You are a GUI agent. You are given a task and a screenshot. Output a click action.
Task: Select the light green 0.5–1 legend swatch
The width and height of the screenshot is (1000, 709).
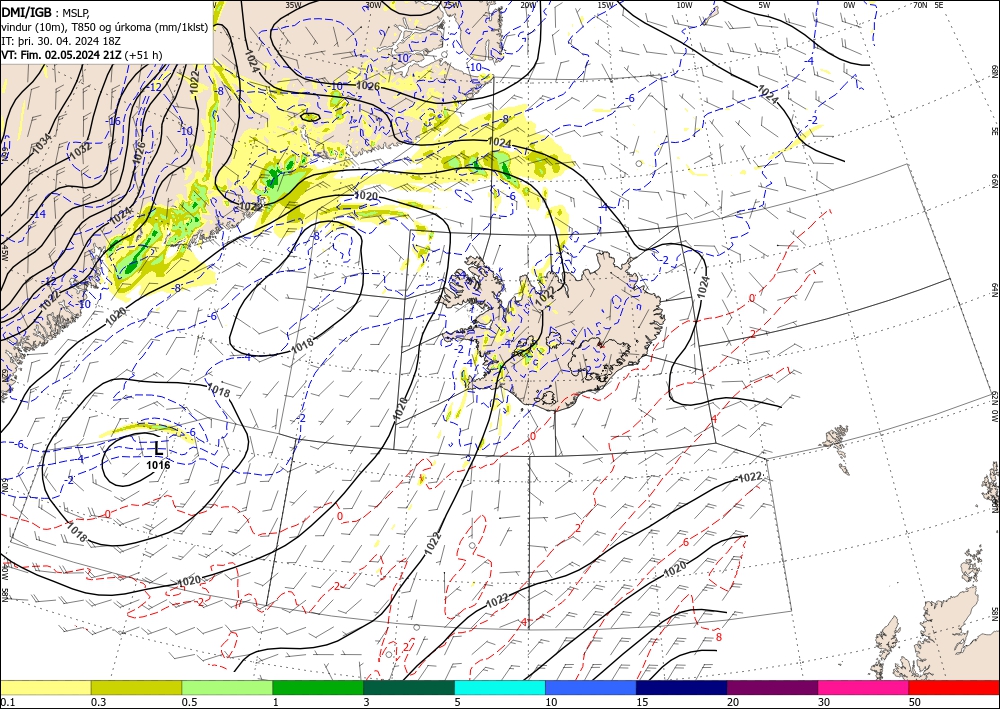coord(227,687)
